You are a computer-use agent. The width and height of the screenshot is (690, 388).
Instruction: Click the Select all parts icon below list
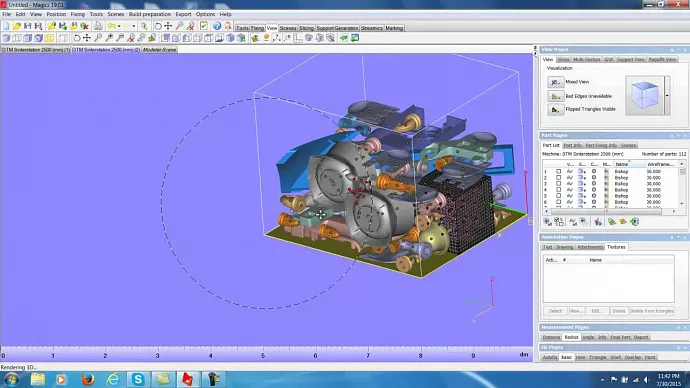pos(547,222)
